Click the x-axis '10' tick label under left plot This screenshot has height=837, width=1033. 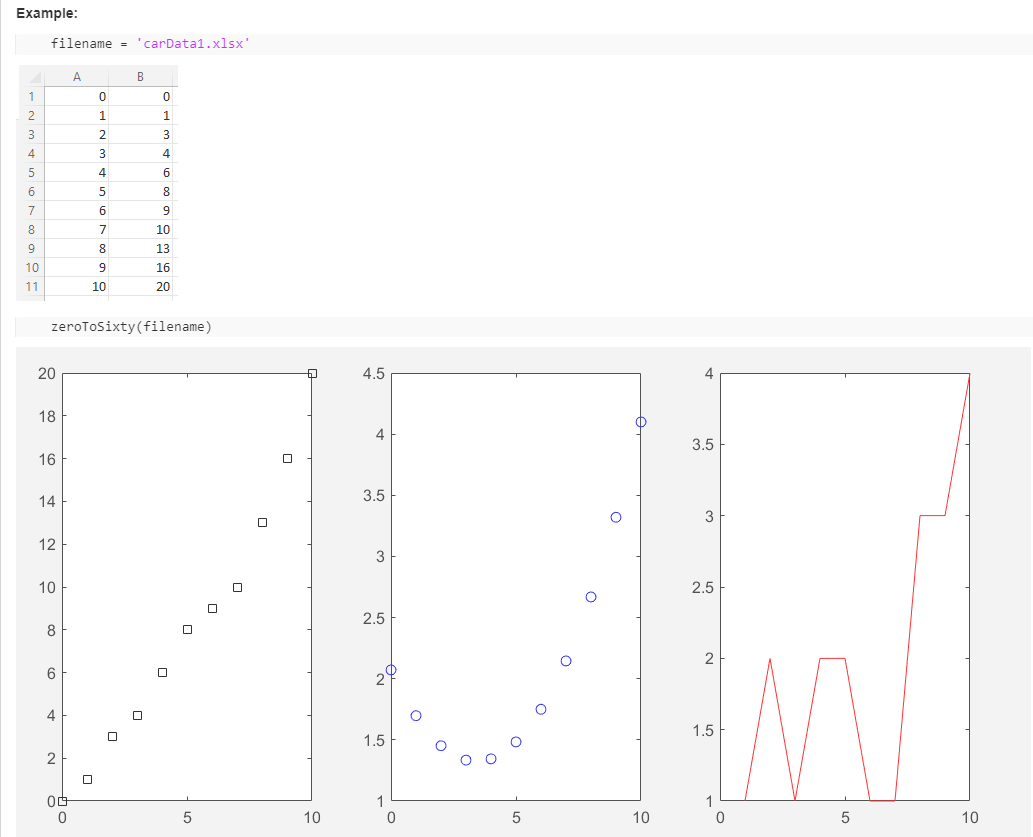click(312, 818)
